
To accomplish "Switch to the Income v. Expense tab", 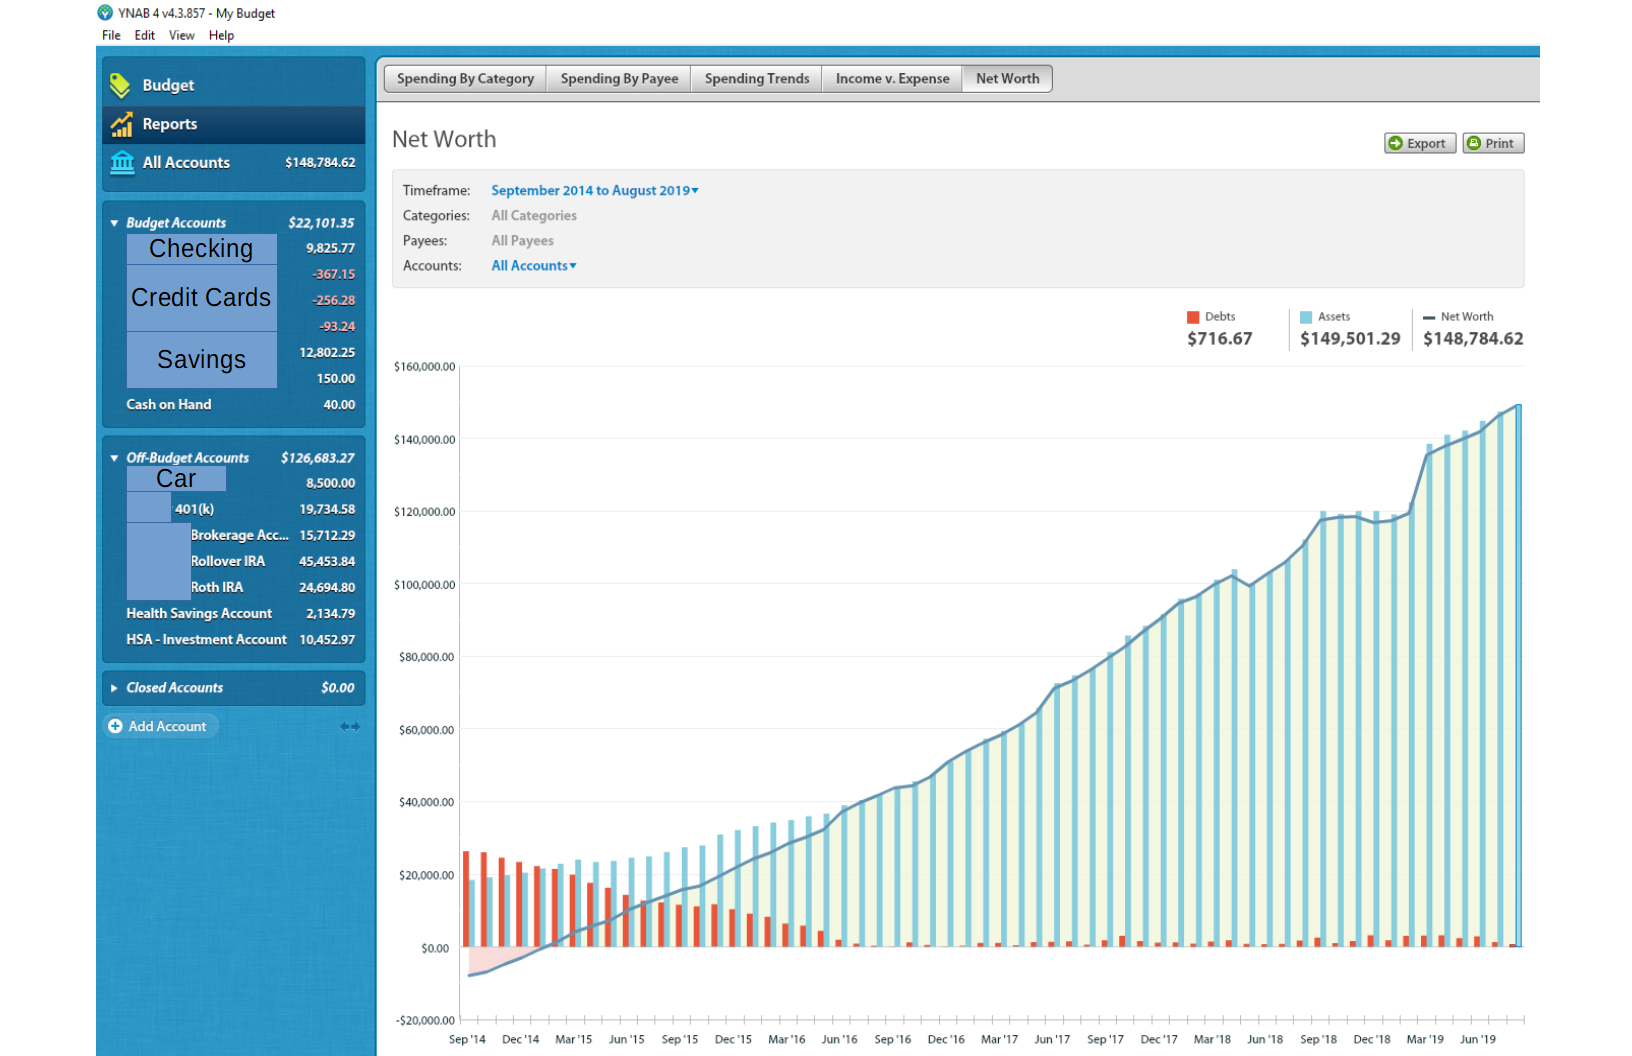I will (x=891, y=78).
